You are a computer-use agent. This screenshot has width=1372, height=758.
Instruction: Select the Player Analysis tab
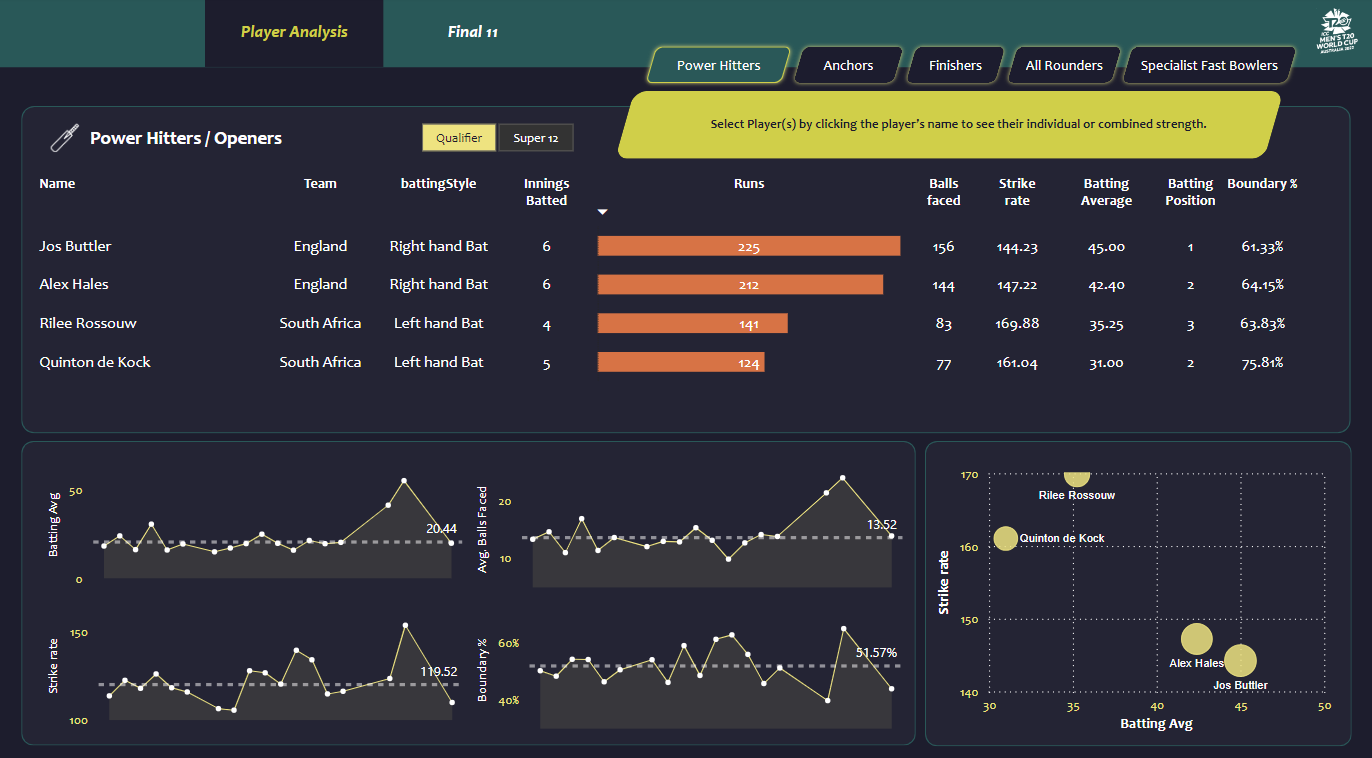293,30
